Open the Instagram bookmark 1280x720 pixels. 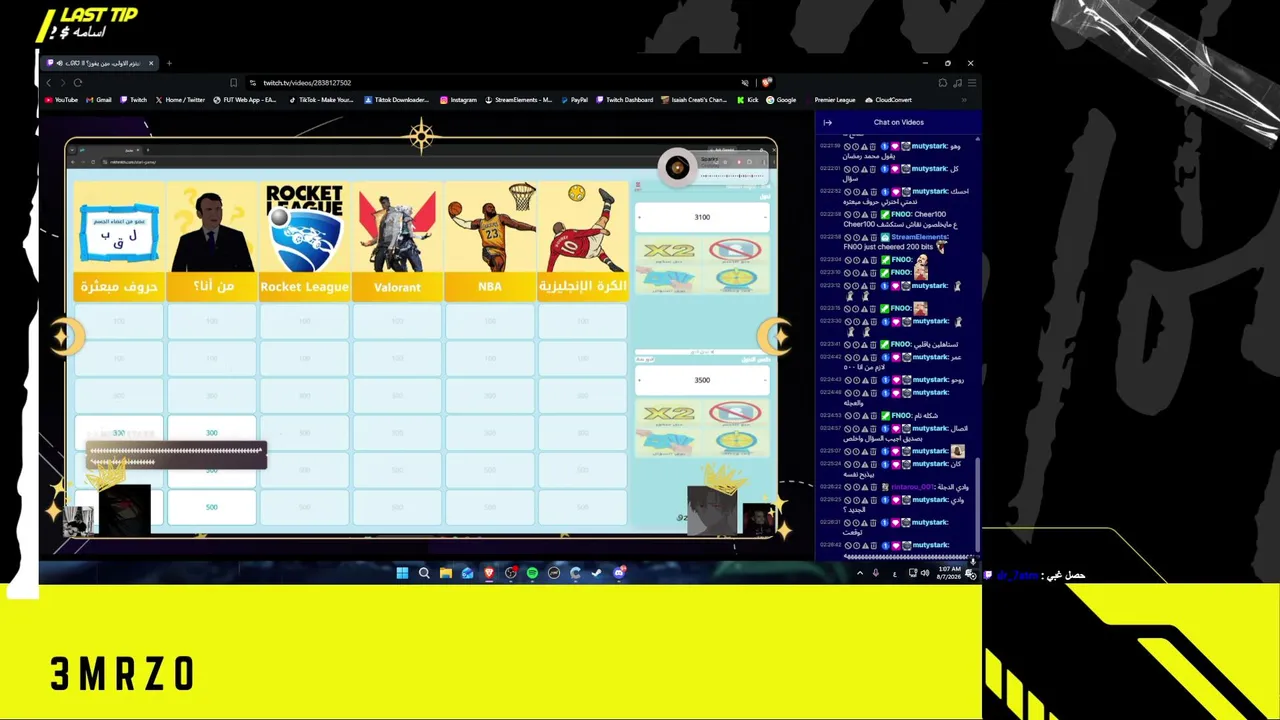pos(458,100)
